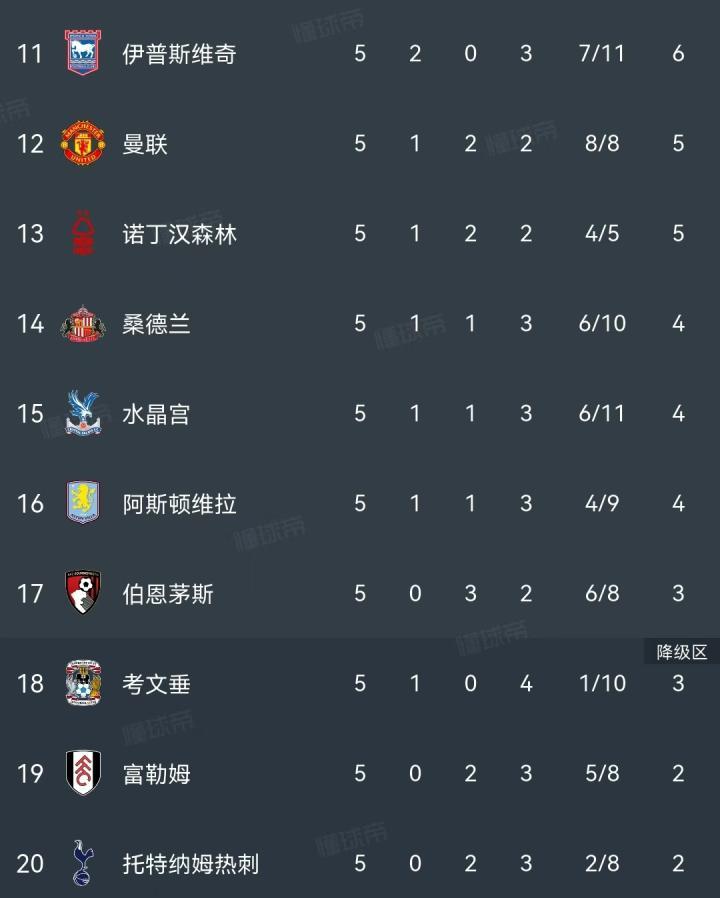Click the Sunderland club crest
This screenshot has height=898, width=720.
point(83,323)
